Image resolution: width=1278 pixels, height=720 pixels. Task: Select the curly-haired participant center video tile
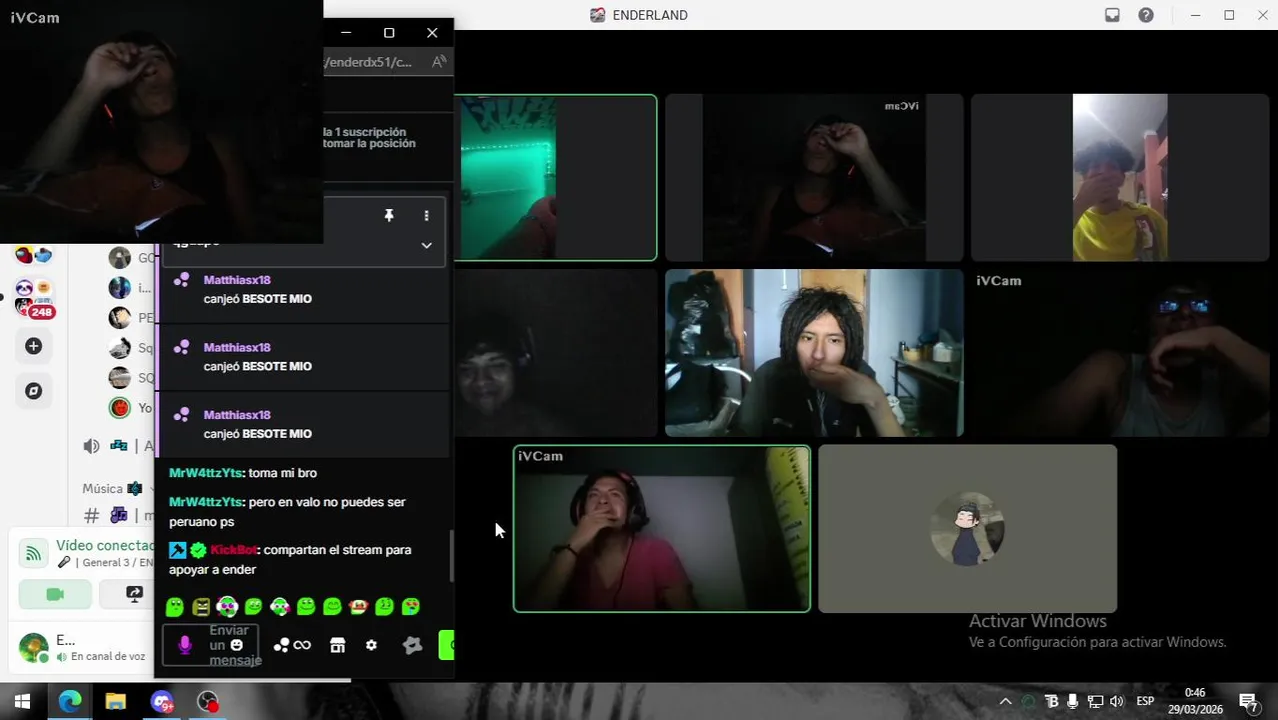pyautogui.click(x=814, y=353)
